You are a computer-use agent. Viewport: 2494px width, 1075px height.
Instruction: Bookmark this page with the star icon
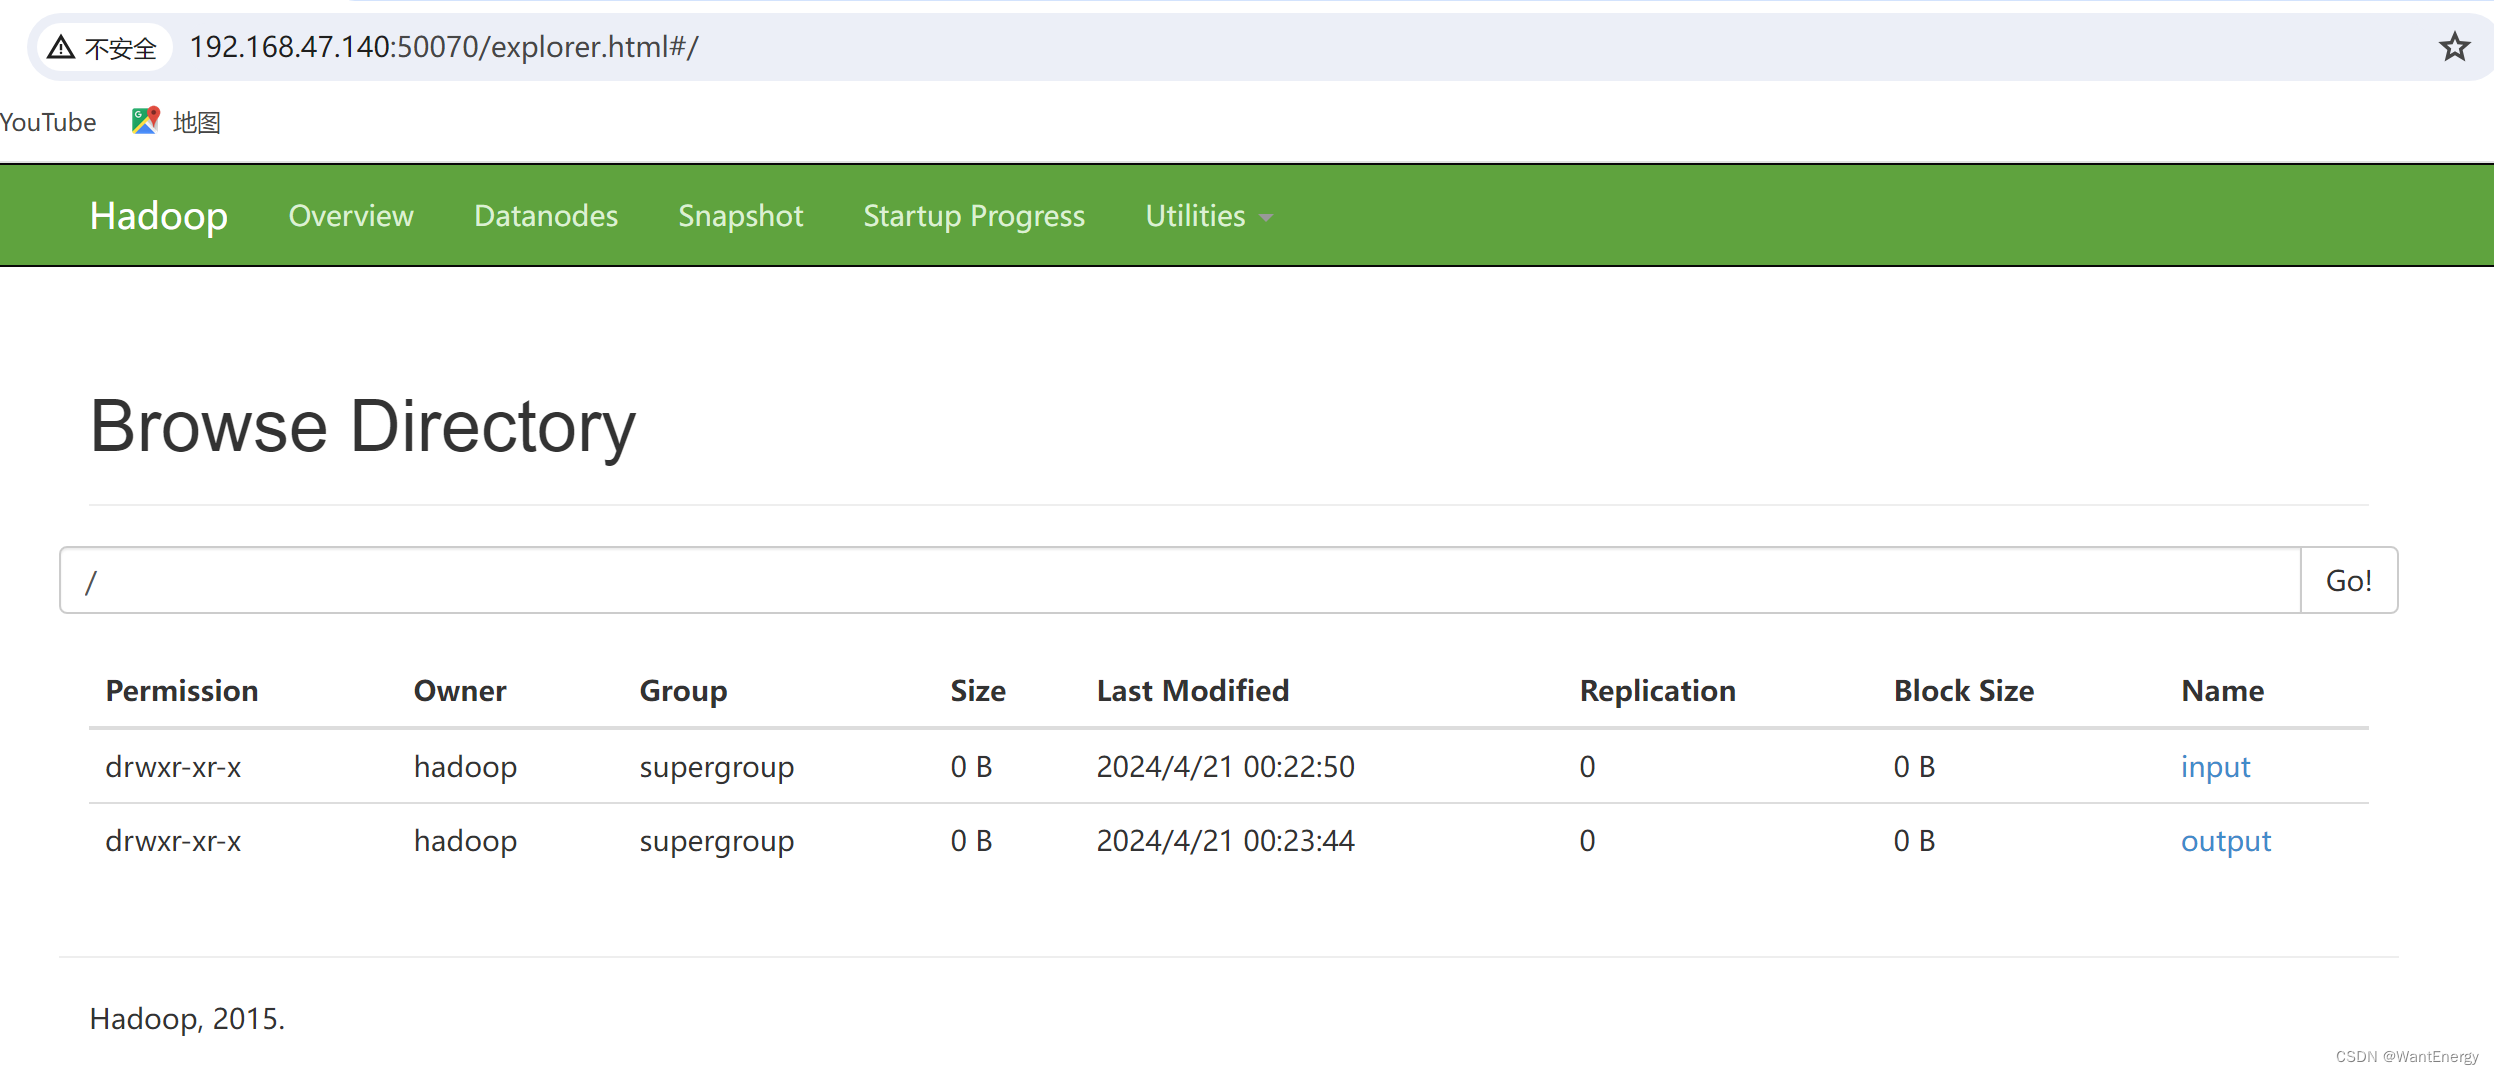point(2454,47)
